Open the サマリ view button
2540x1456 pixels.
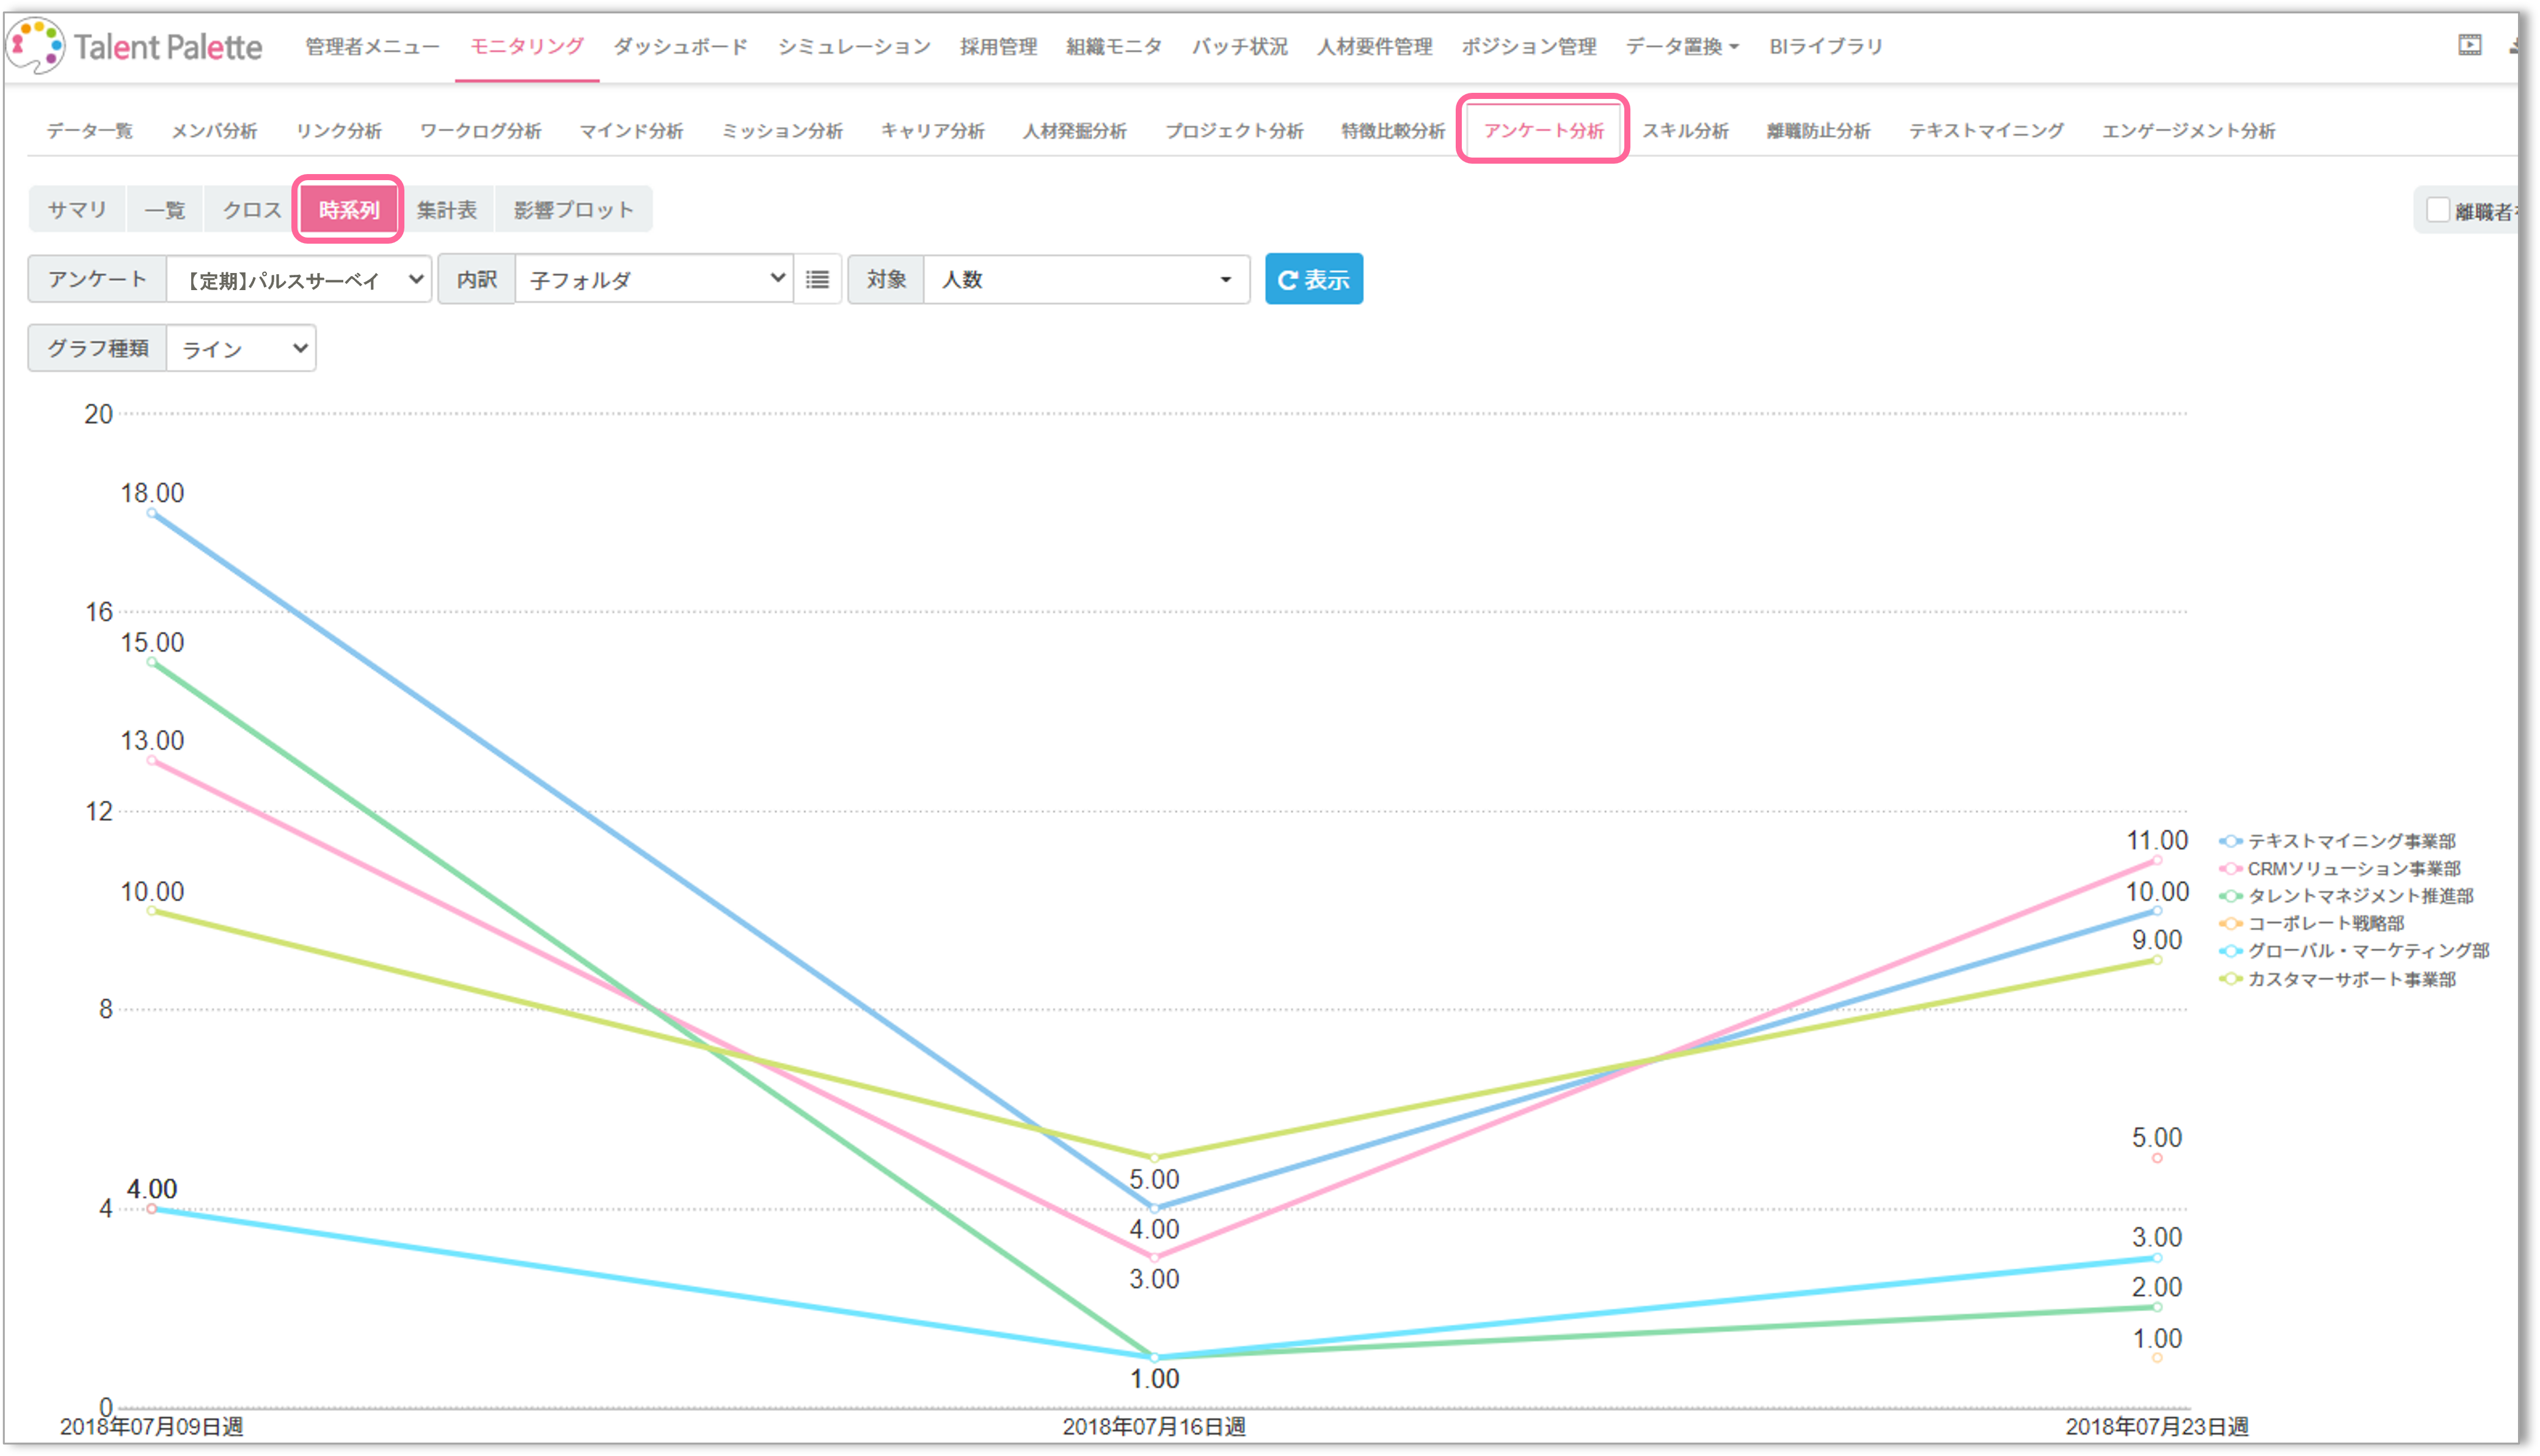coord(77,210)
